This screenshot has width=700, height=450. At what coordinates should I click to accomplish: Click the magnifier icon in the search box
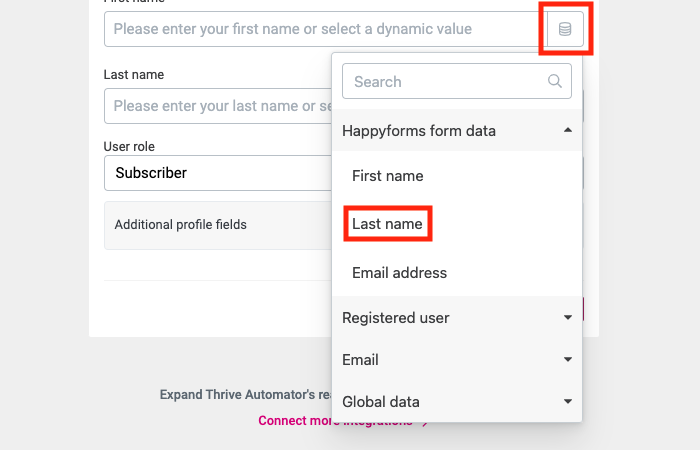tap(554, 81)
